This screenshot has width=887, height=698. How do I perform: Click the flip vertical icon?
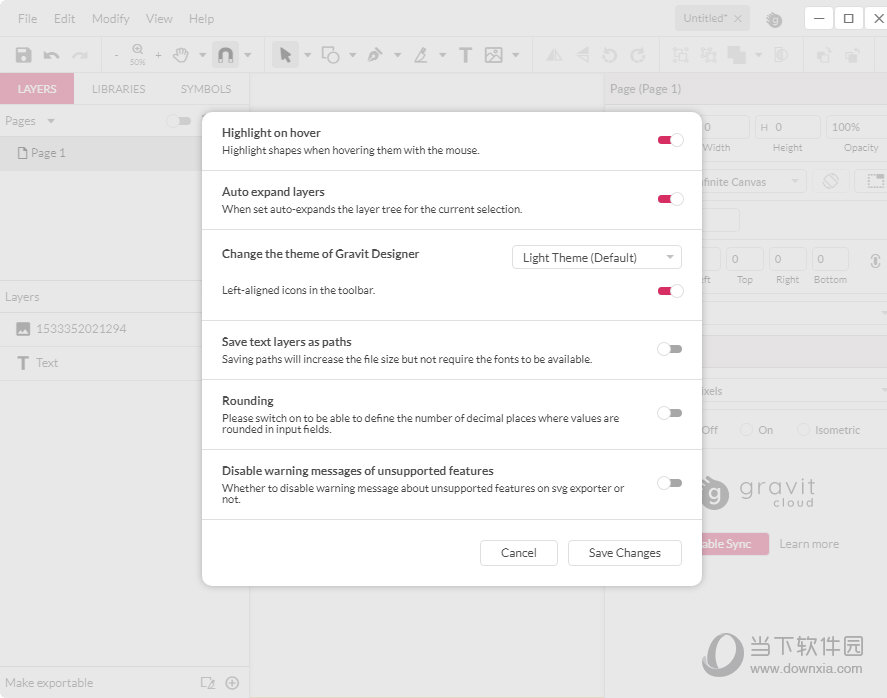point(583,55)
